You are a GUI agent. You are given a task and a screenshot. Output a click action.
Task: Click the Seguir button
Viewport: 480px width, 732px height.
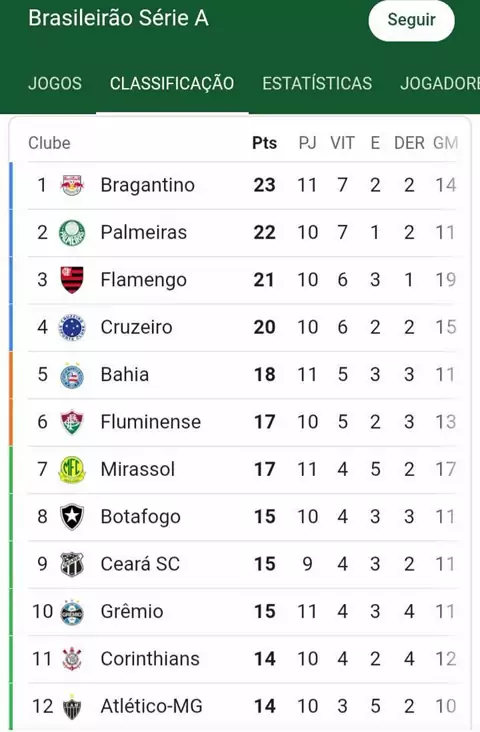point(411,20)
